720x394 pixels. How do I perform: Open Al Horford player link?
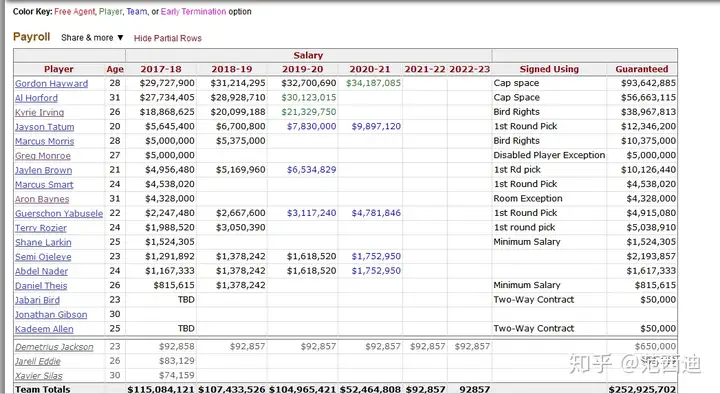click(36, 98)
